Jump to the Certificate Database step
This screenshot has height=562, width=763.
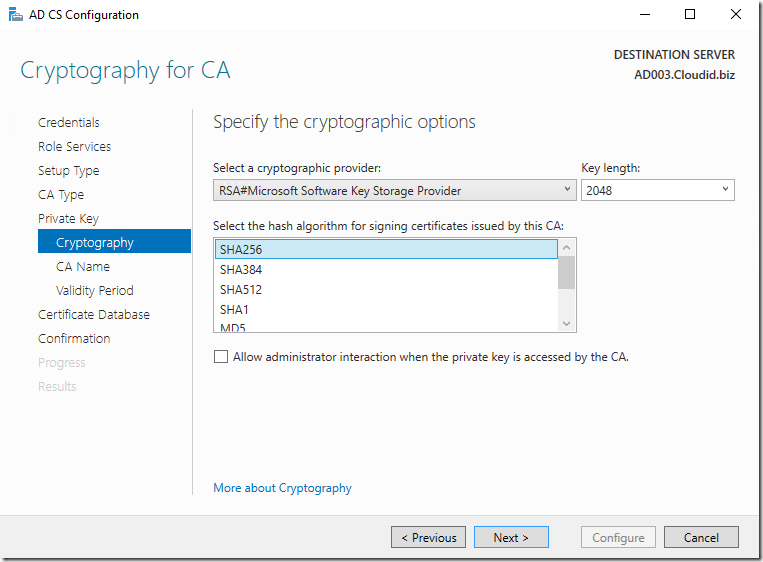(94, 315)
